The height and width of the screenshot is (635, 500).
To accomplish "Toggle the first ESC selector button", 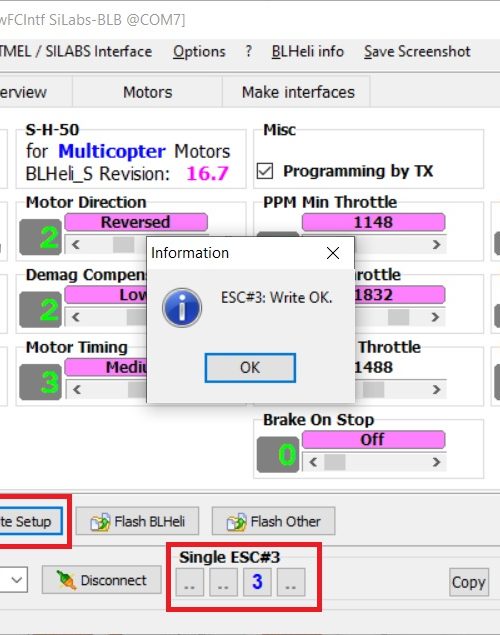I will pos(189,582).
